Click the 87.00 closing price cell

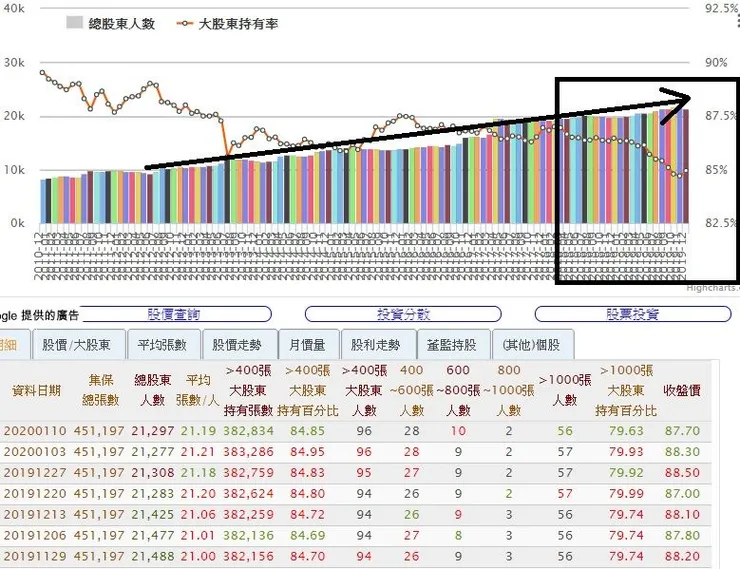point(682,494)
